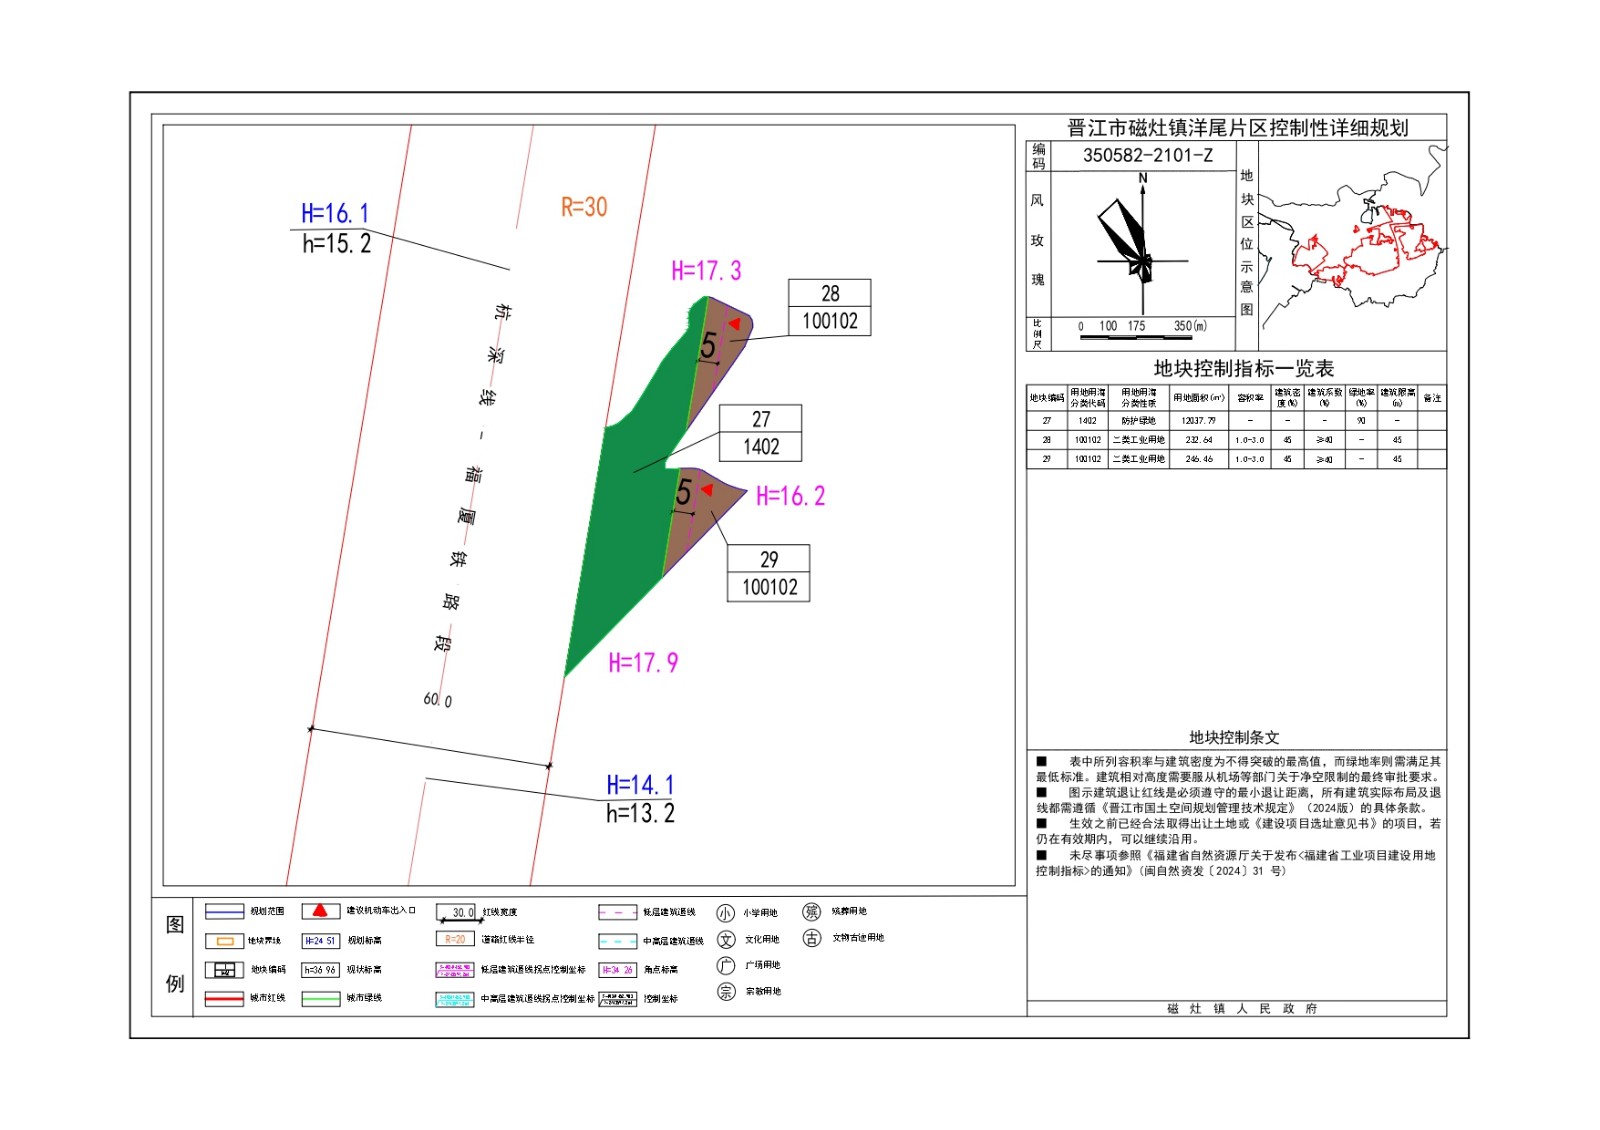Click the plot 27 code label 1402
The height and width of the screenshot is (1130, 1600).
[x=760, y=446]
